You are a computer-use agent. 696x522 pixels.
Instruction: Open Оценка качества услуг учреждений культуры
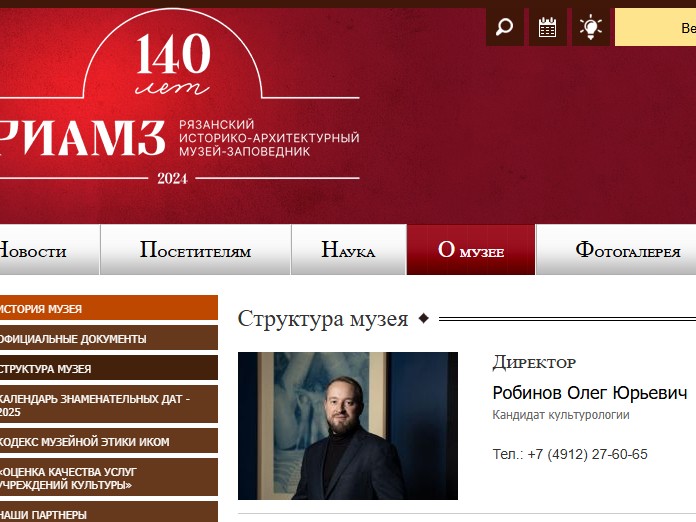point(109,477)
